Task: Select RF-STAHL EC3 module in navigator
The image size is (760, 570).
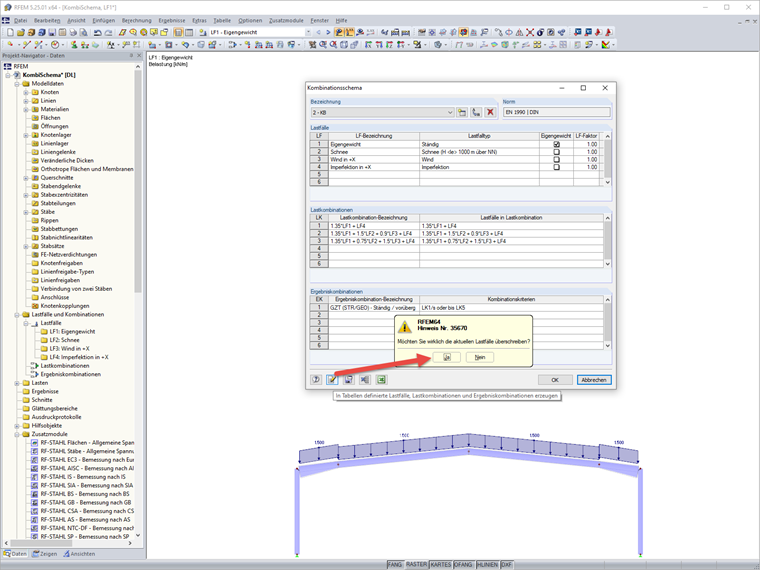Action: 87,460
